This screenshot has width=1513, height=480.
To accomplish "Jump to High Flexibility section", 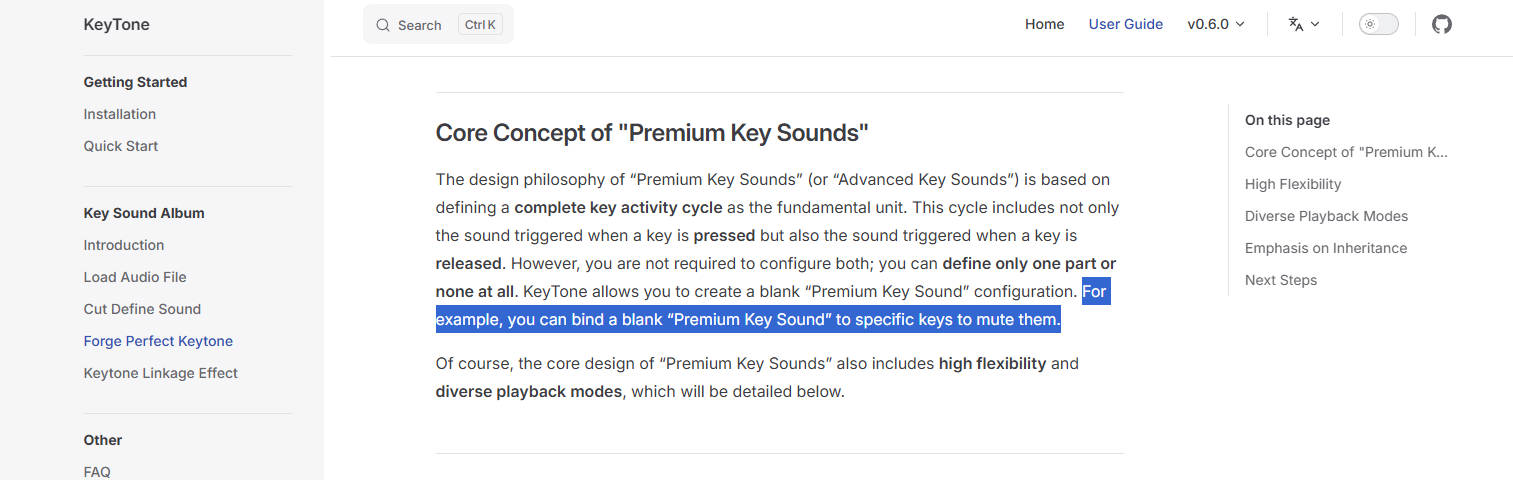I will click(x=1293, y=184).
